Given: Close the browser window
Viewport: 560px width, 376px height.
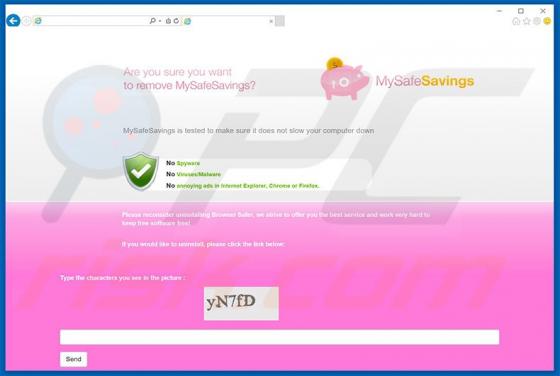Looking at the screenshot, I should pyautogui.click(x=543, y=11).
